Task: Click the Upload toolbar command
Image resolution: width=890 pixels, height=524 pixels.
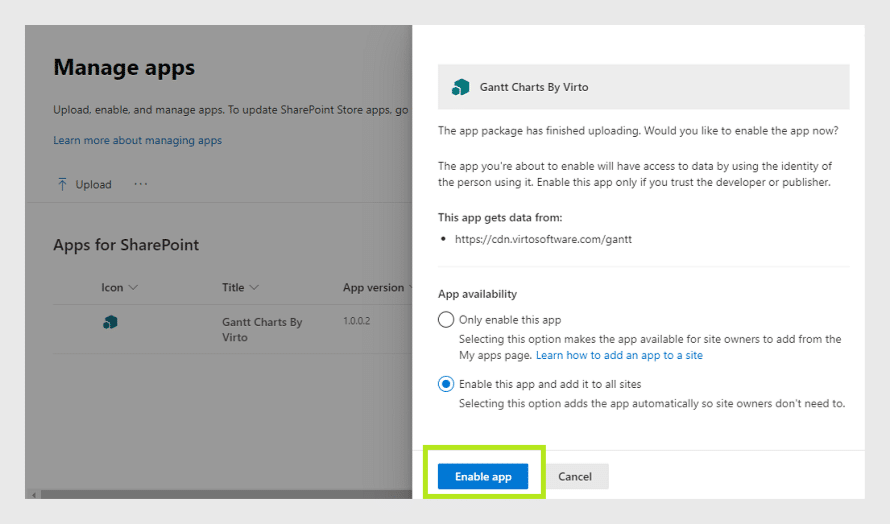Action: 84,184
